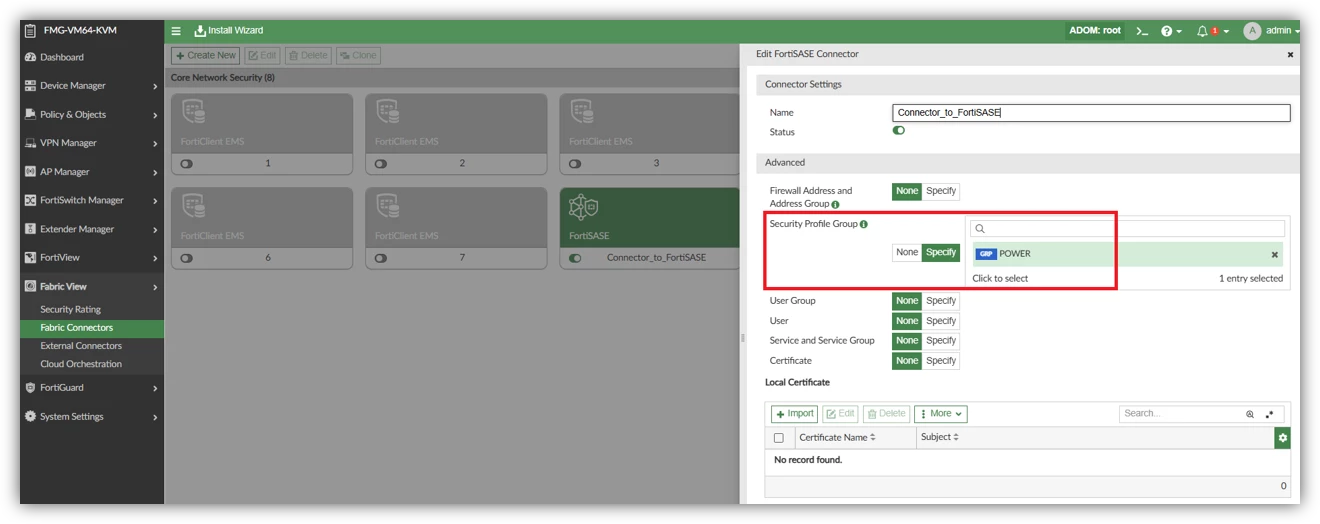
Task: Click Firewall Address Group info icon
Action: tap(835, 204)
